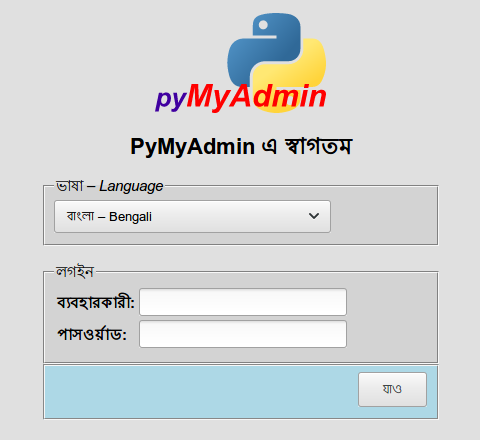The image size is (480, 440).
Task: Click the light blue footer bar beside যাও
Action: (200, 392)
